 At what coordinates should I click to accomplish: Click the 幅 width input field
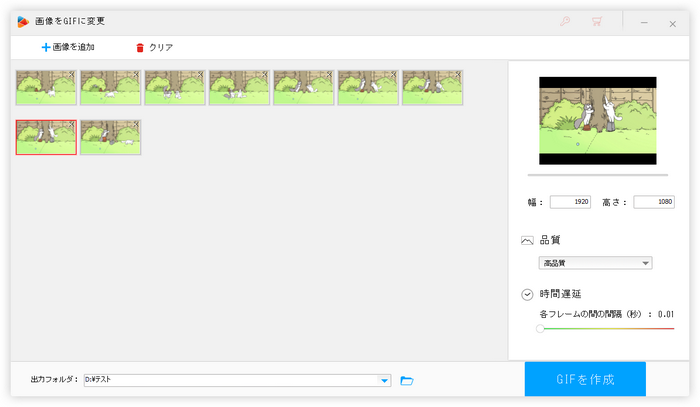click(x=570, y=202)
